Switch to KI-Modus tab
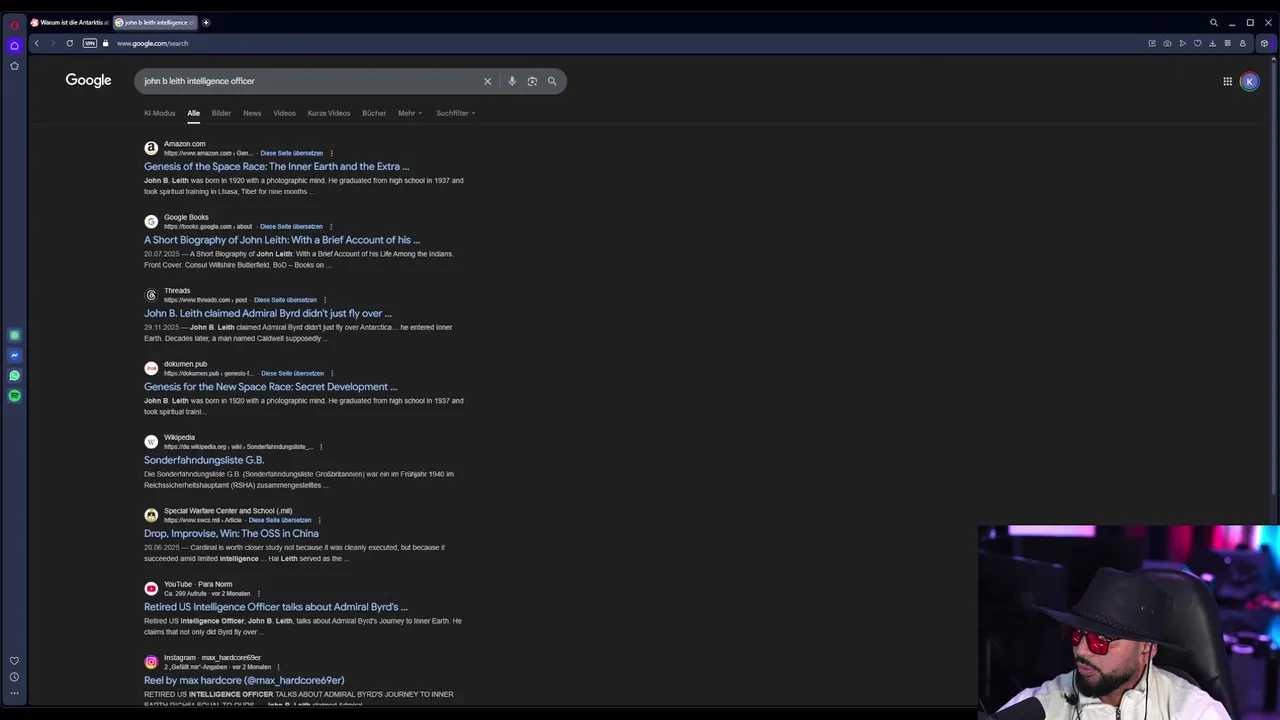Screen dimensions: 1280x720 [159, 113]
